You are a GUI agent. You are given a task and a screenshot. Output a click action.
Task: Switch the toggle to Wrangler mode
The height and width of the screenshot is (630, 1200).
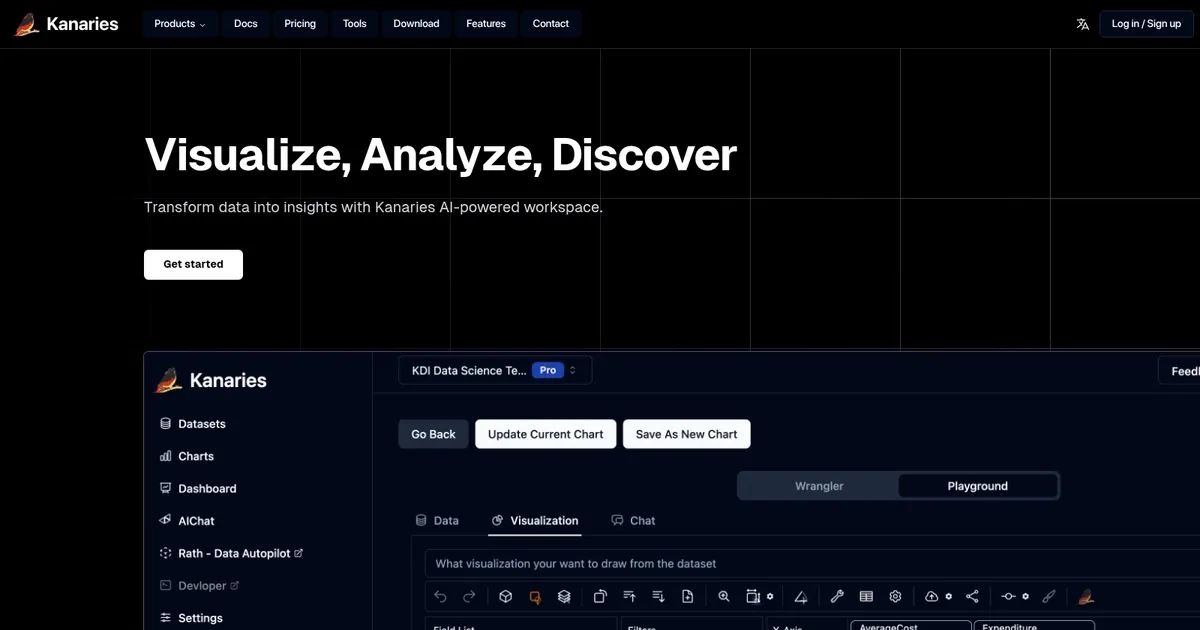click(x=819, y=486)
